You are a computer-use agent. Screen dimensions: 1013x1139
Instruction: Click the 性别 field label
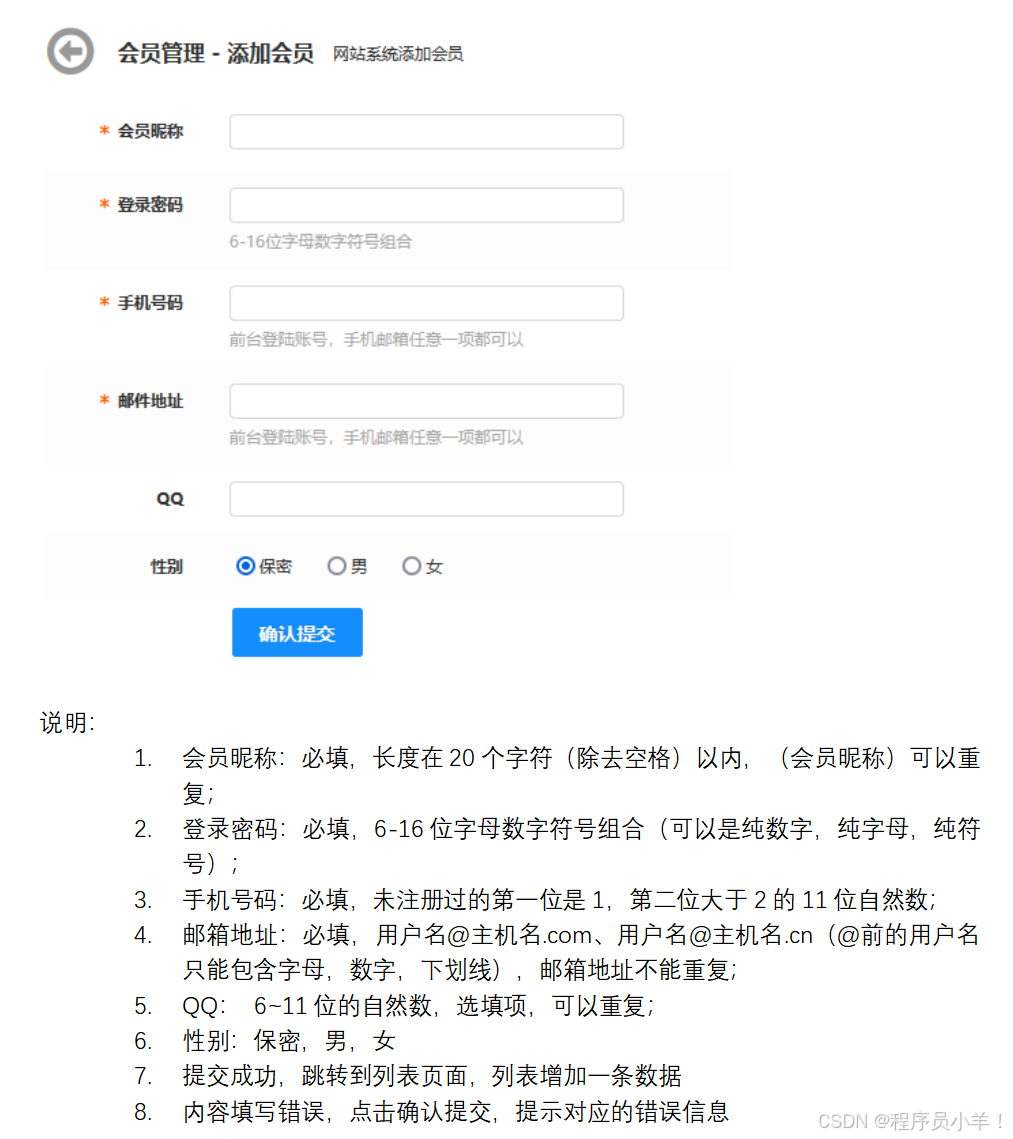click(166, 567)
